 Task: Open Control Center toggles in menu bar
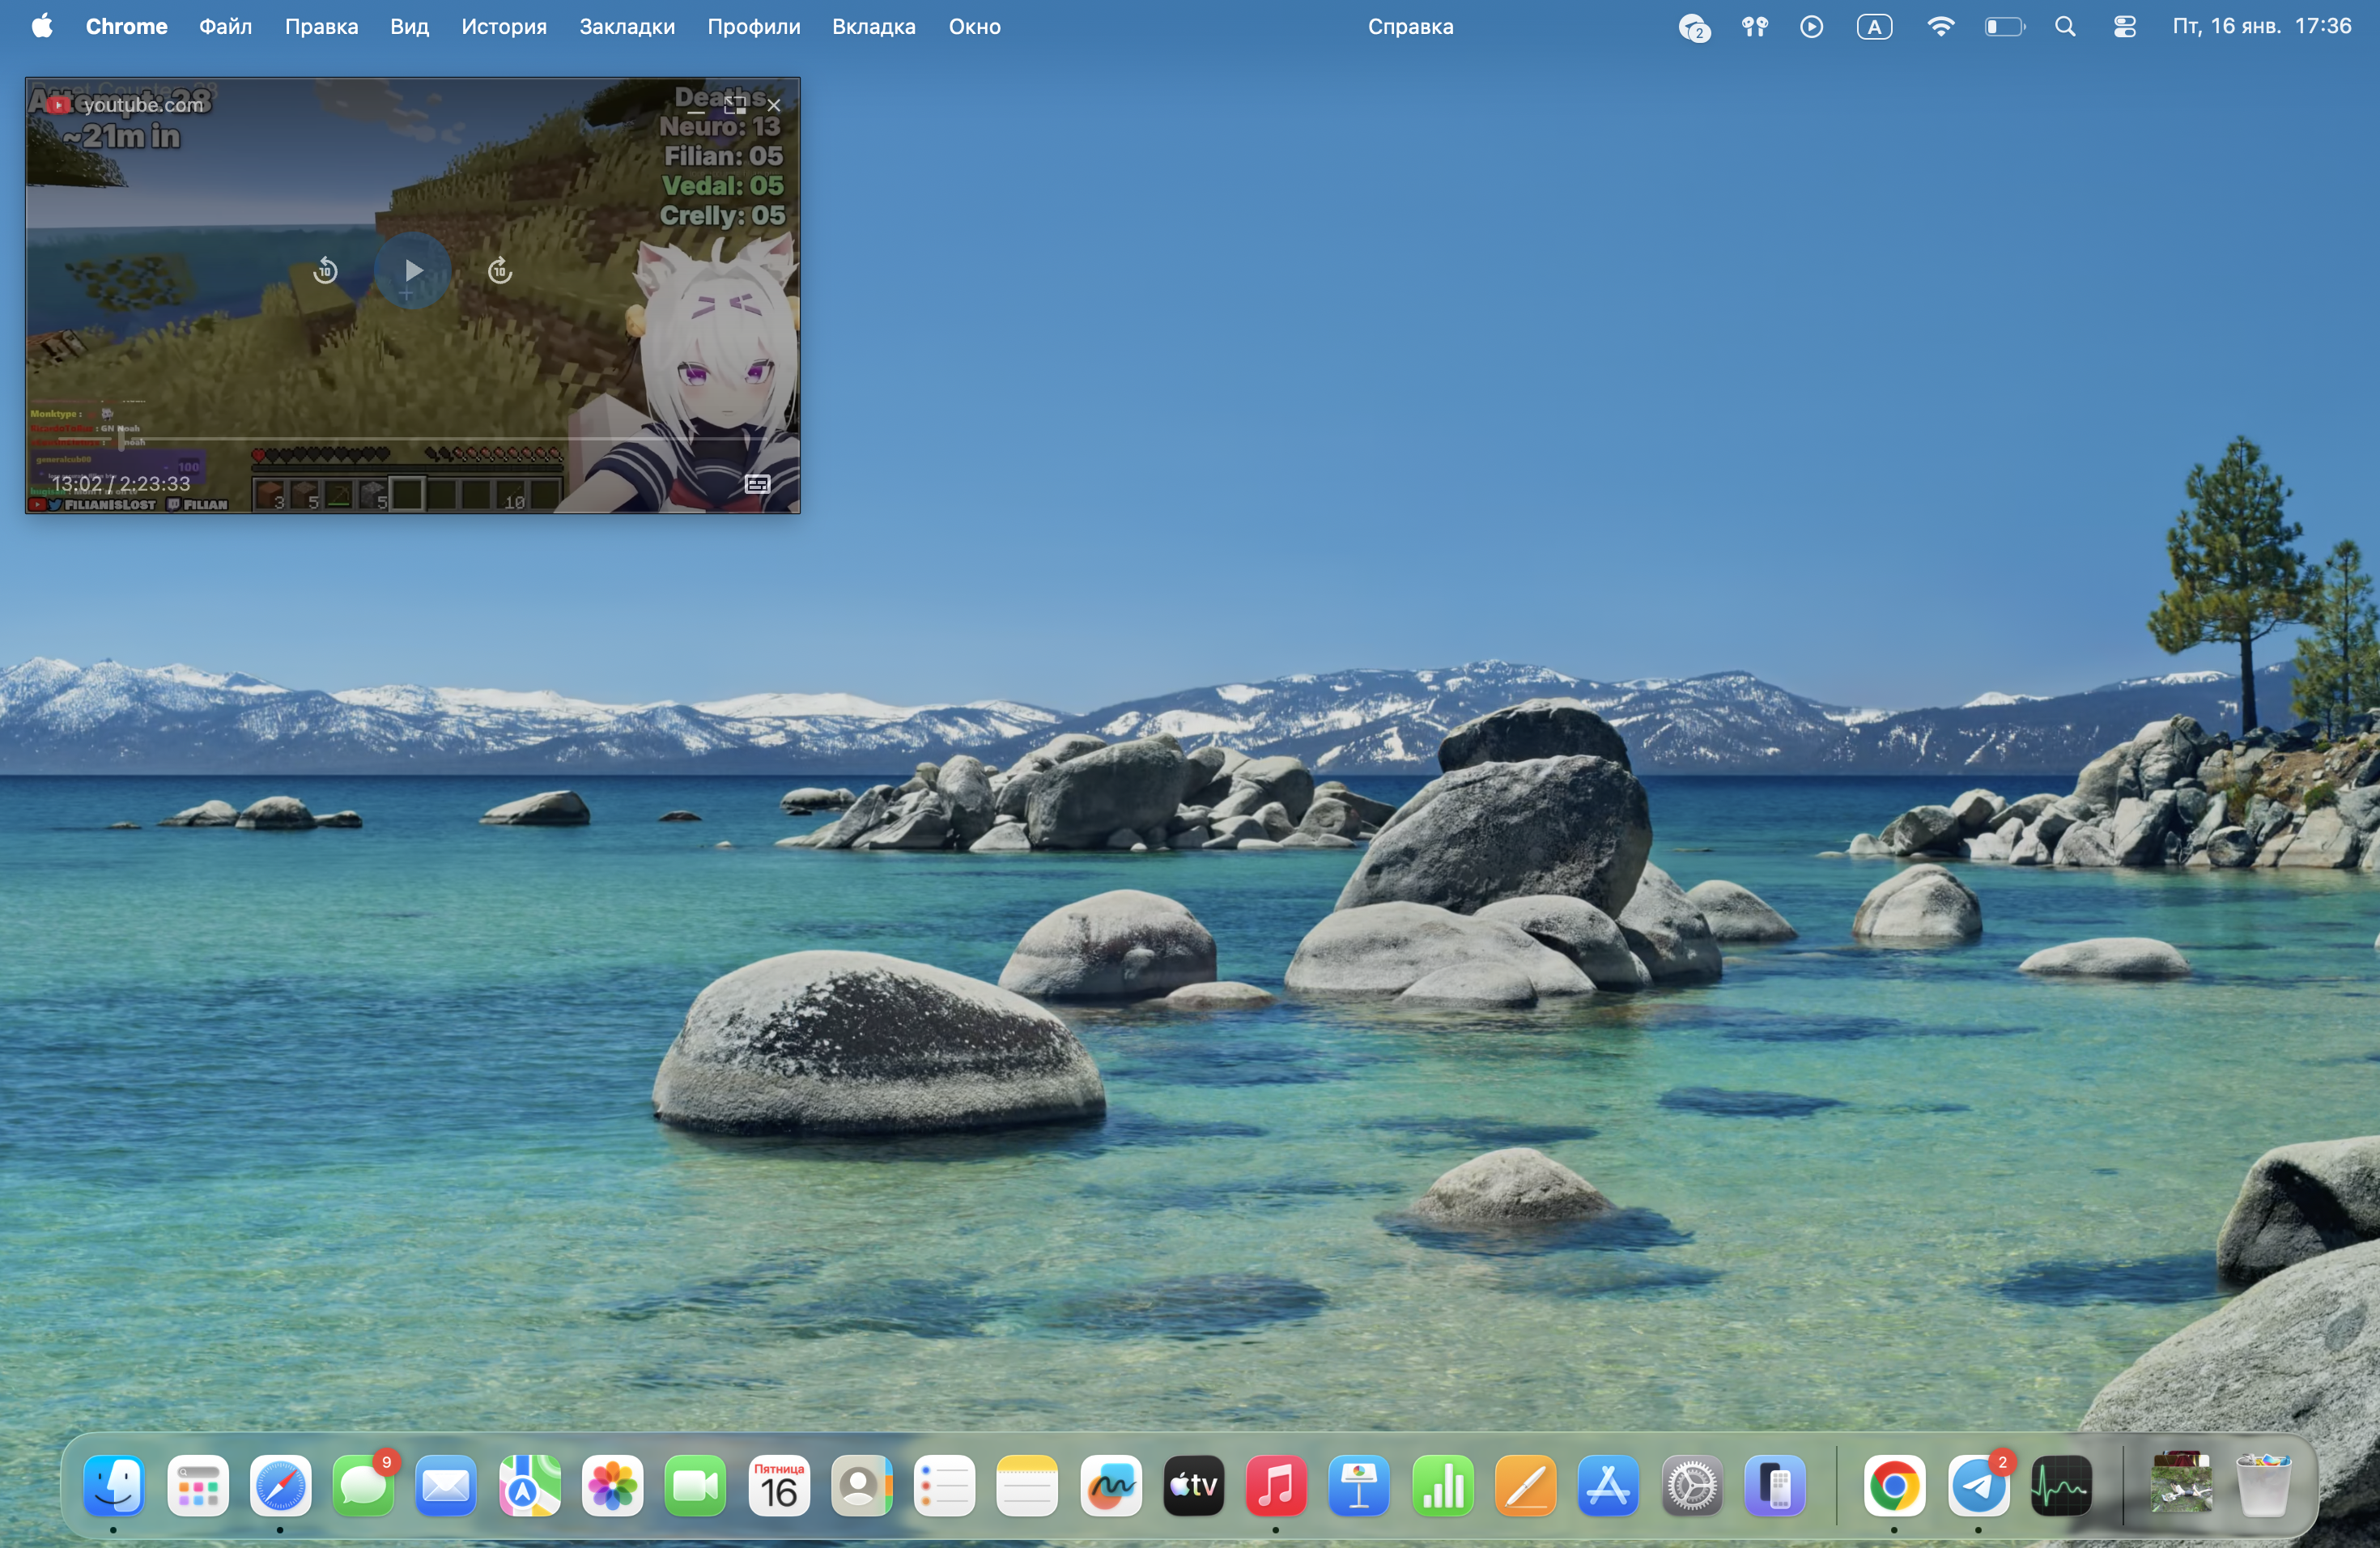pos(2125,27)
